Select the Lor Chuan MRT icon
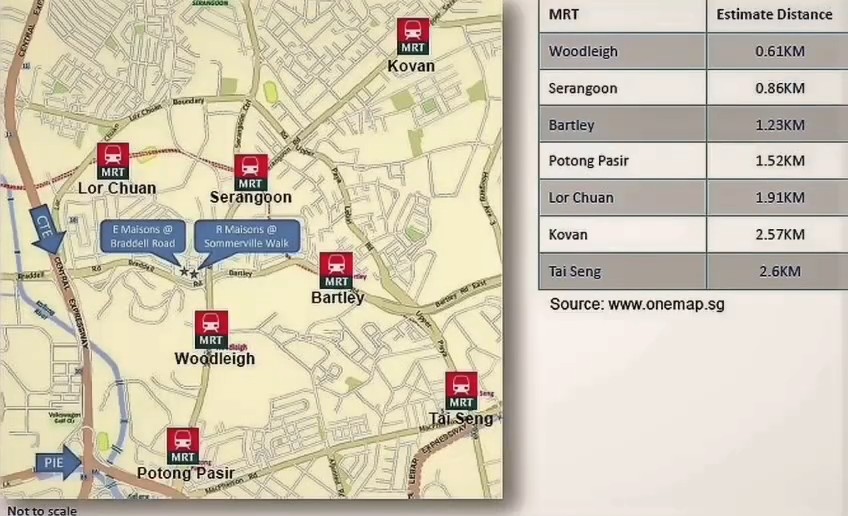This screenshot has height=516, width=848. tap(113, 161)
